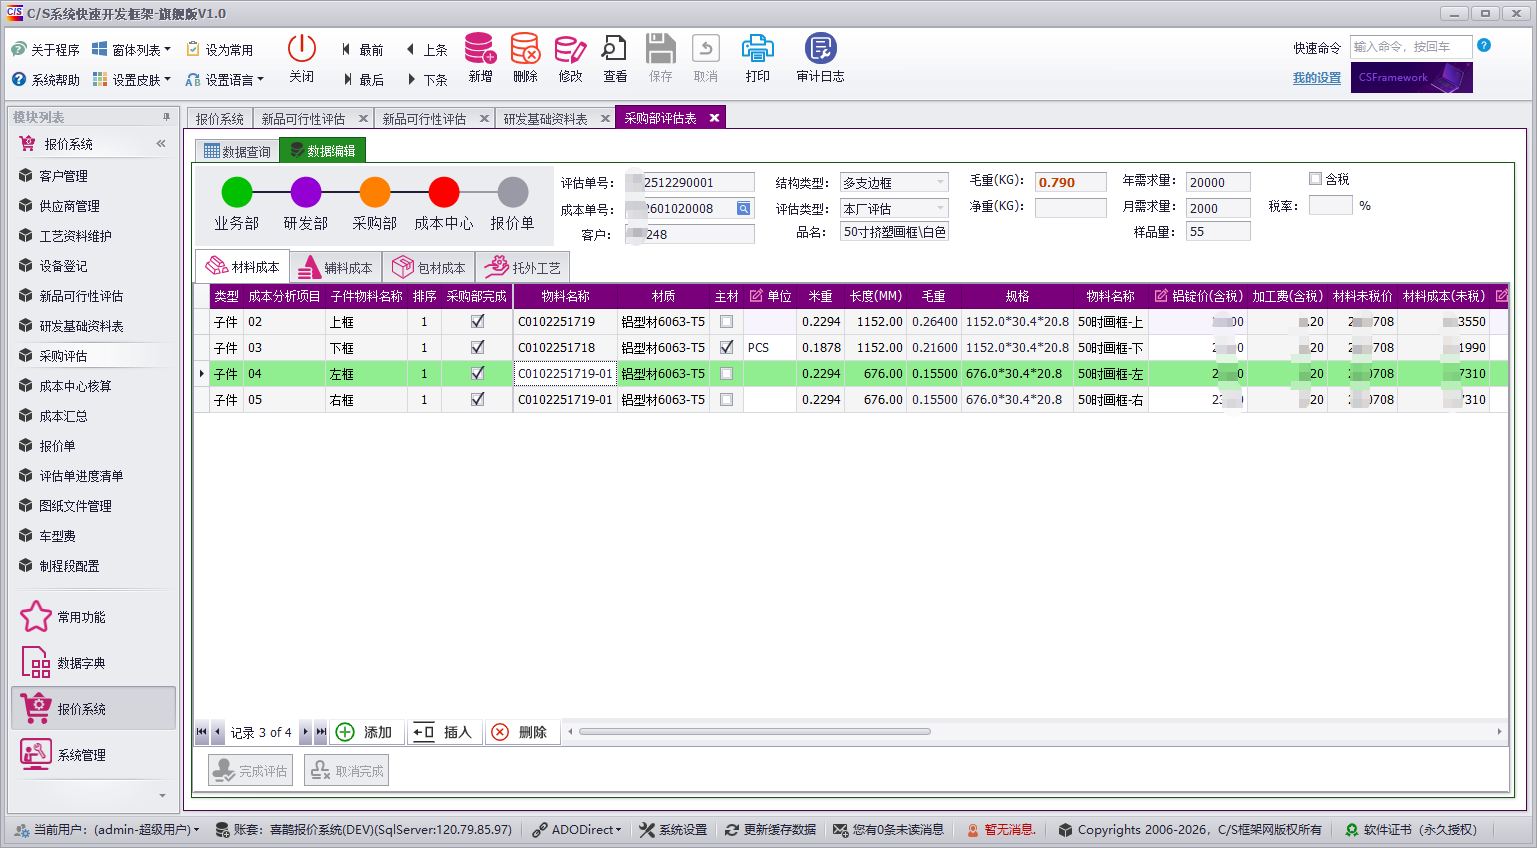Go to 下条 next record
The height and width of the screenshot is (848, 1537).
click(x=426, y=80)
